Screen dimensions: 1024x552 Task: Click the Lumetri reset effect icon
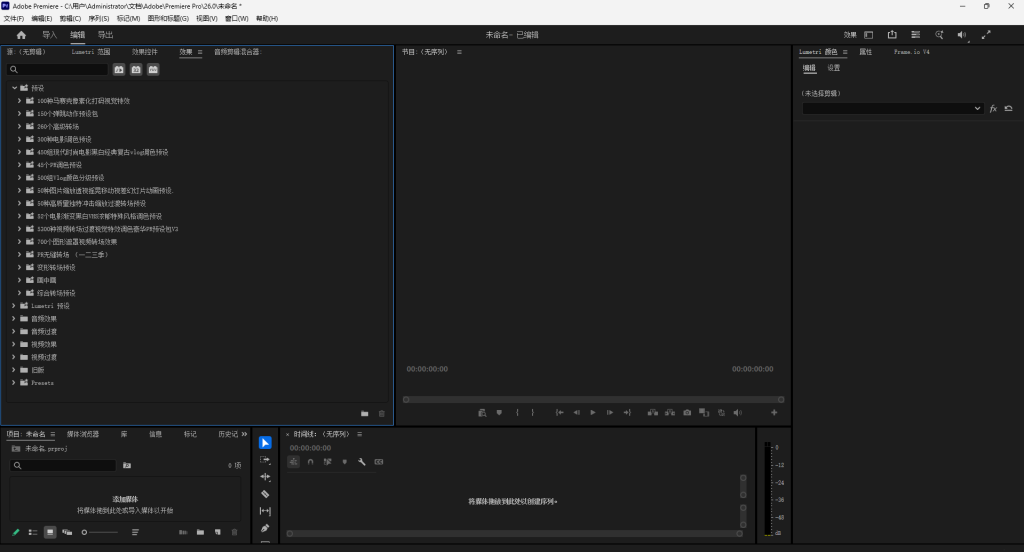[x=1008, y=108]
